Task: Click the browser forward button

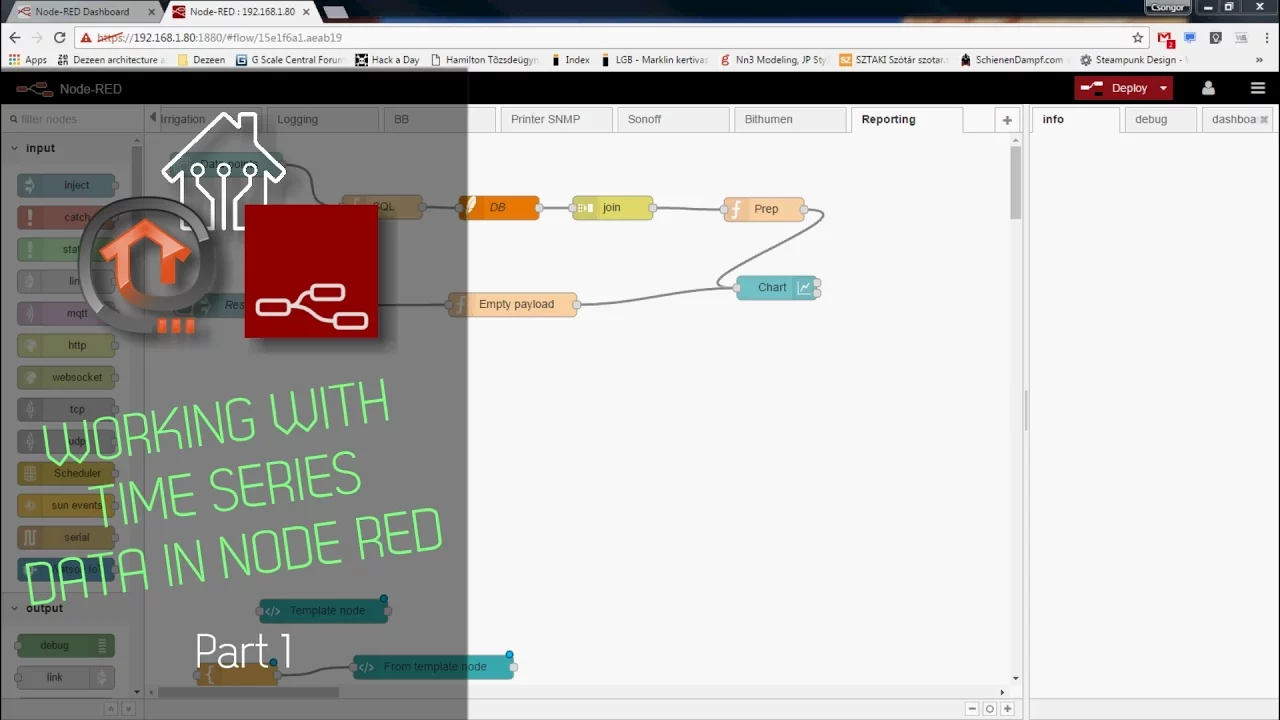Action: click(x=37, y=38)
